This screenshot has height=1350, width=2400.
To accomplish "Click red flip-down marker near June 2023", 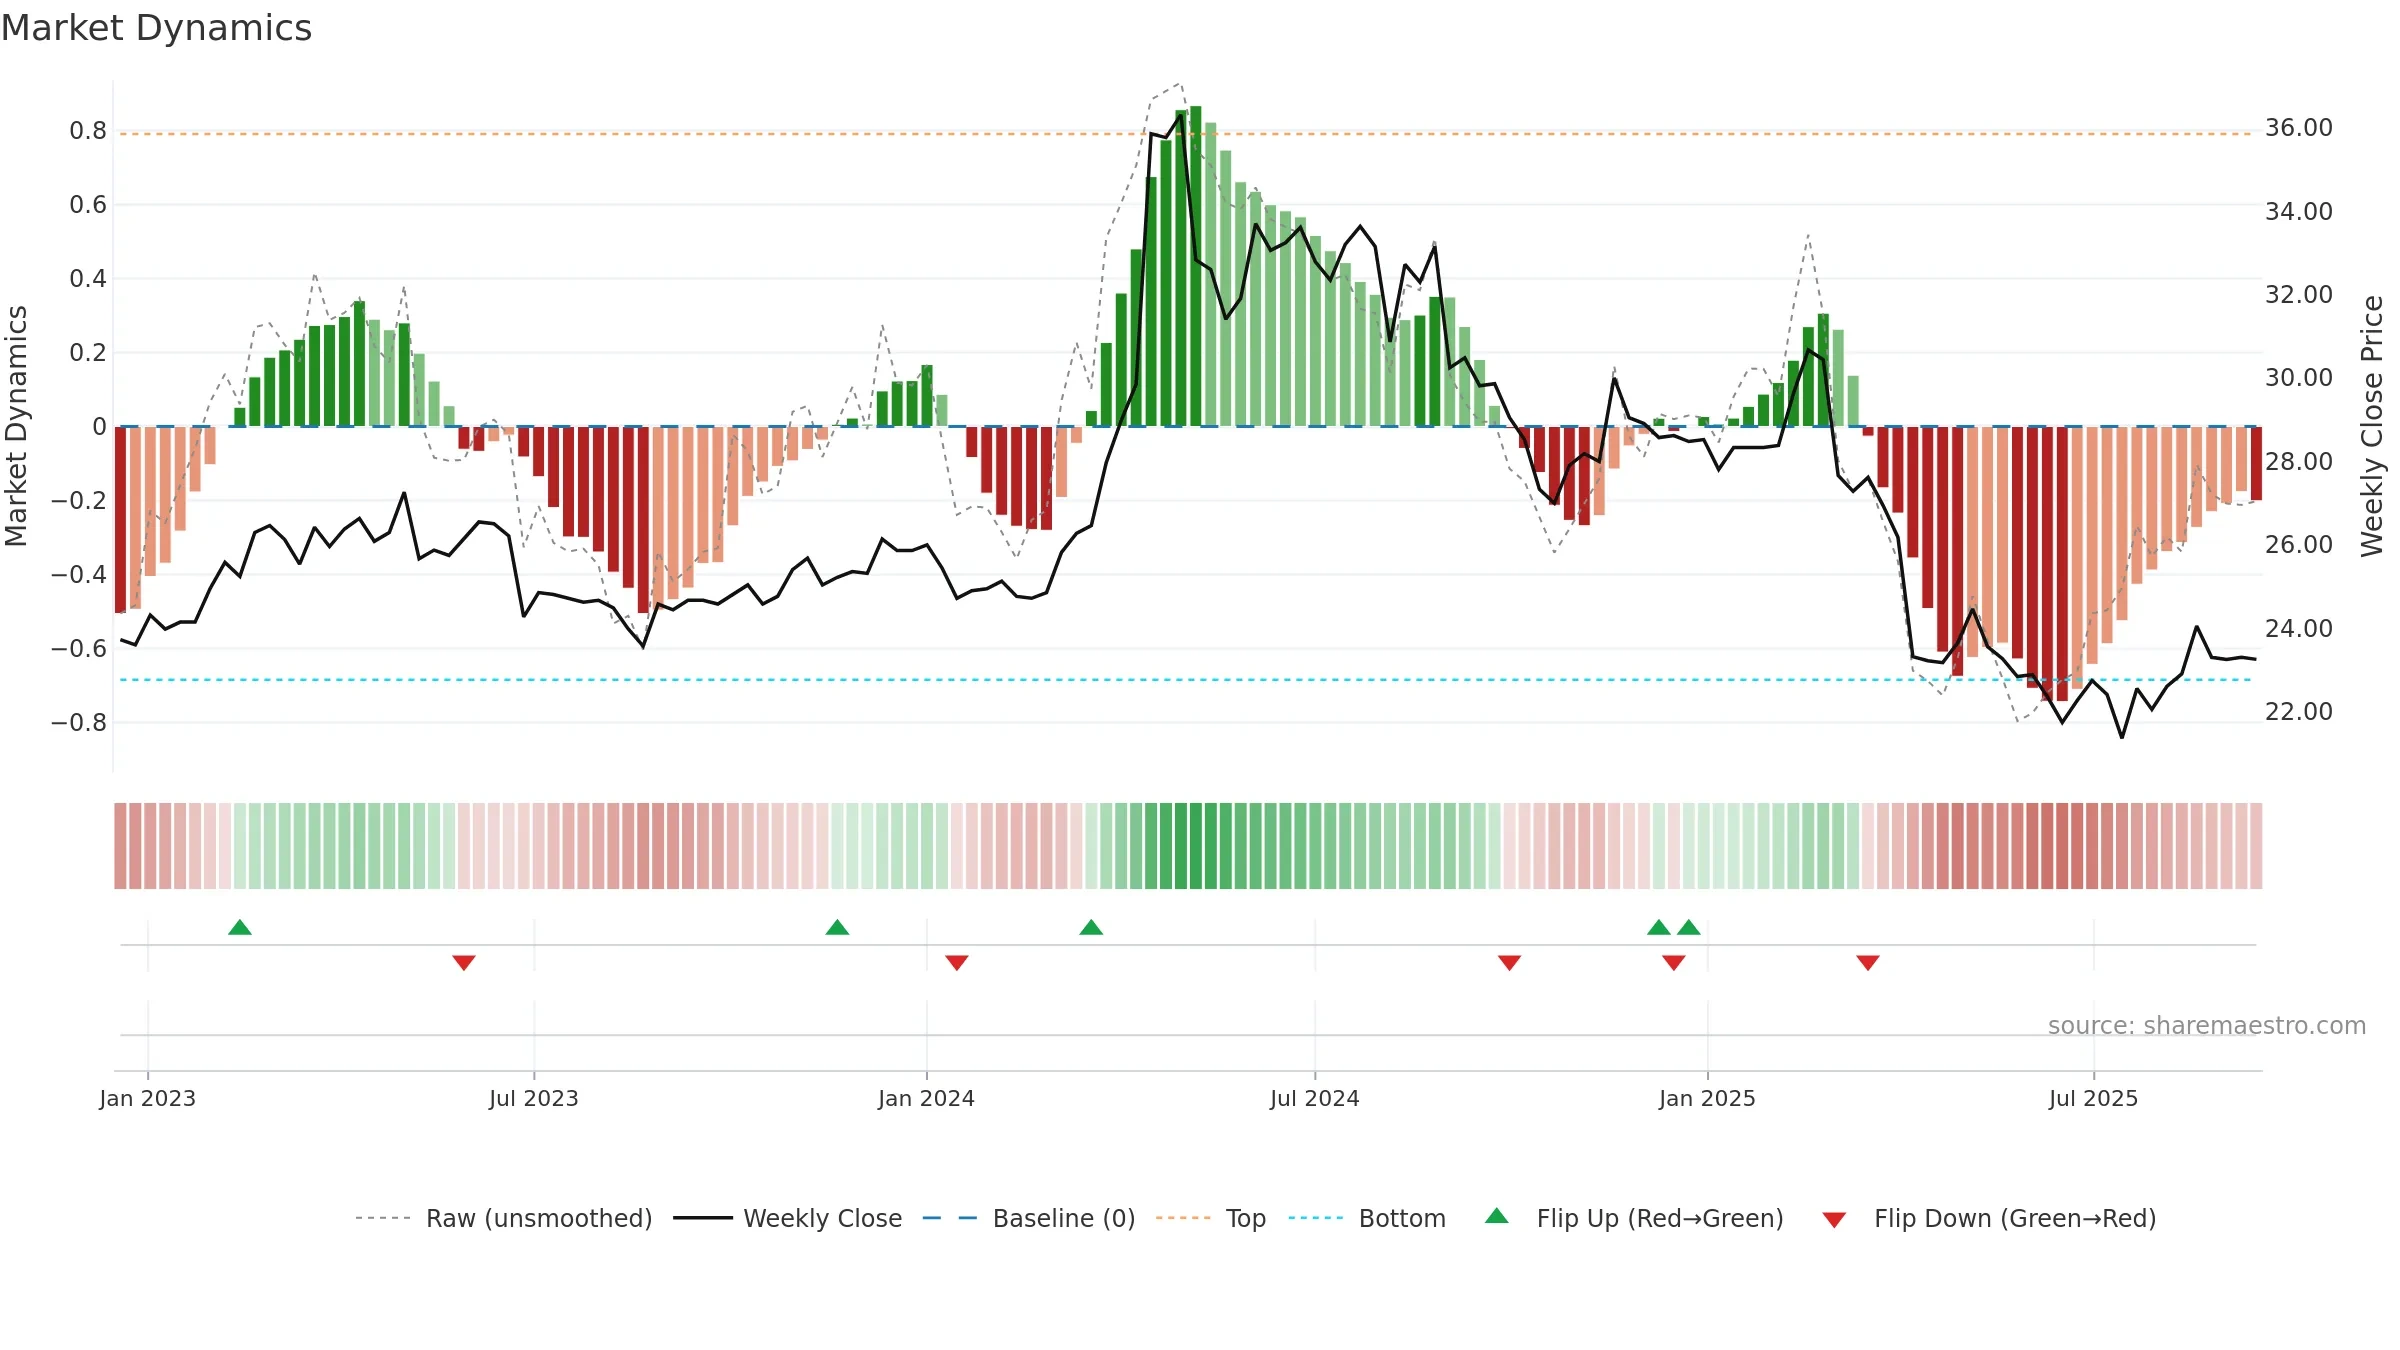I will tap(464, 962).
